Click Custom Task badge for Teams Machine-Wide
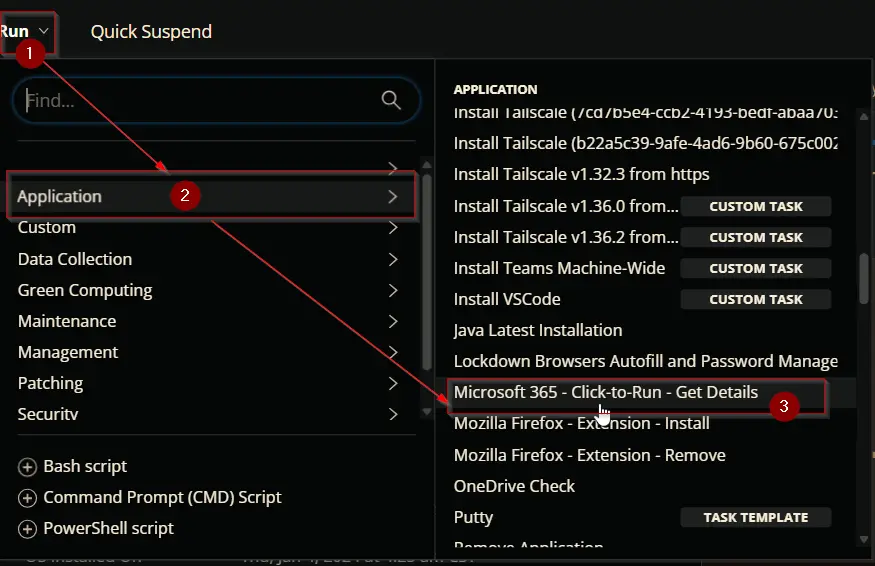875x566 pixels. [x=756, y=268]
